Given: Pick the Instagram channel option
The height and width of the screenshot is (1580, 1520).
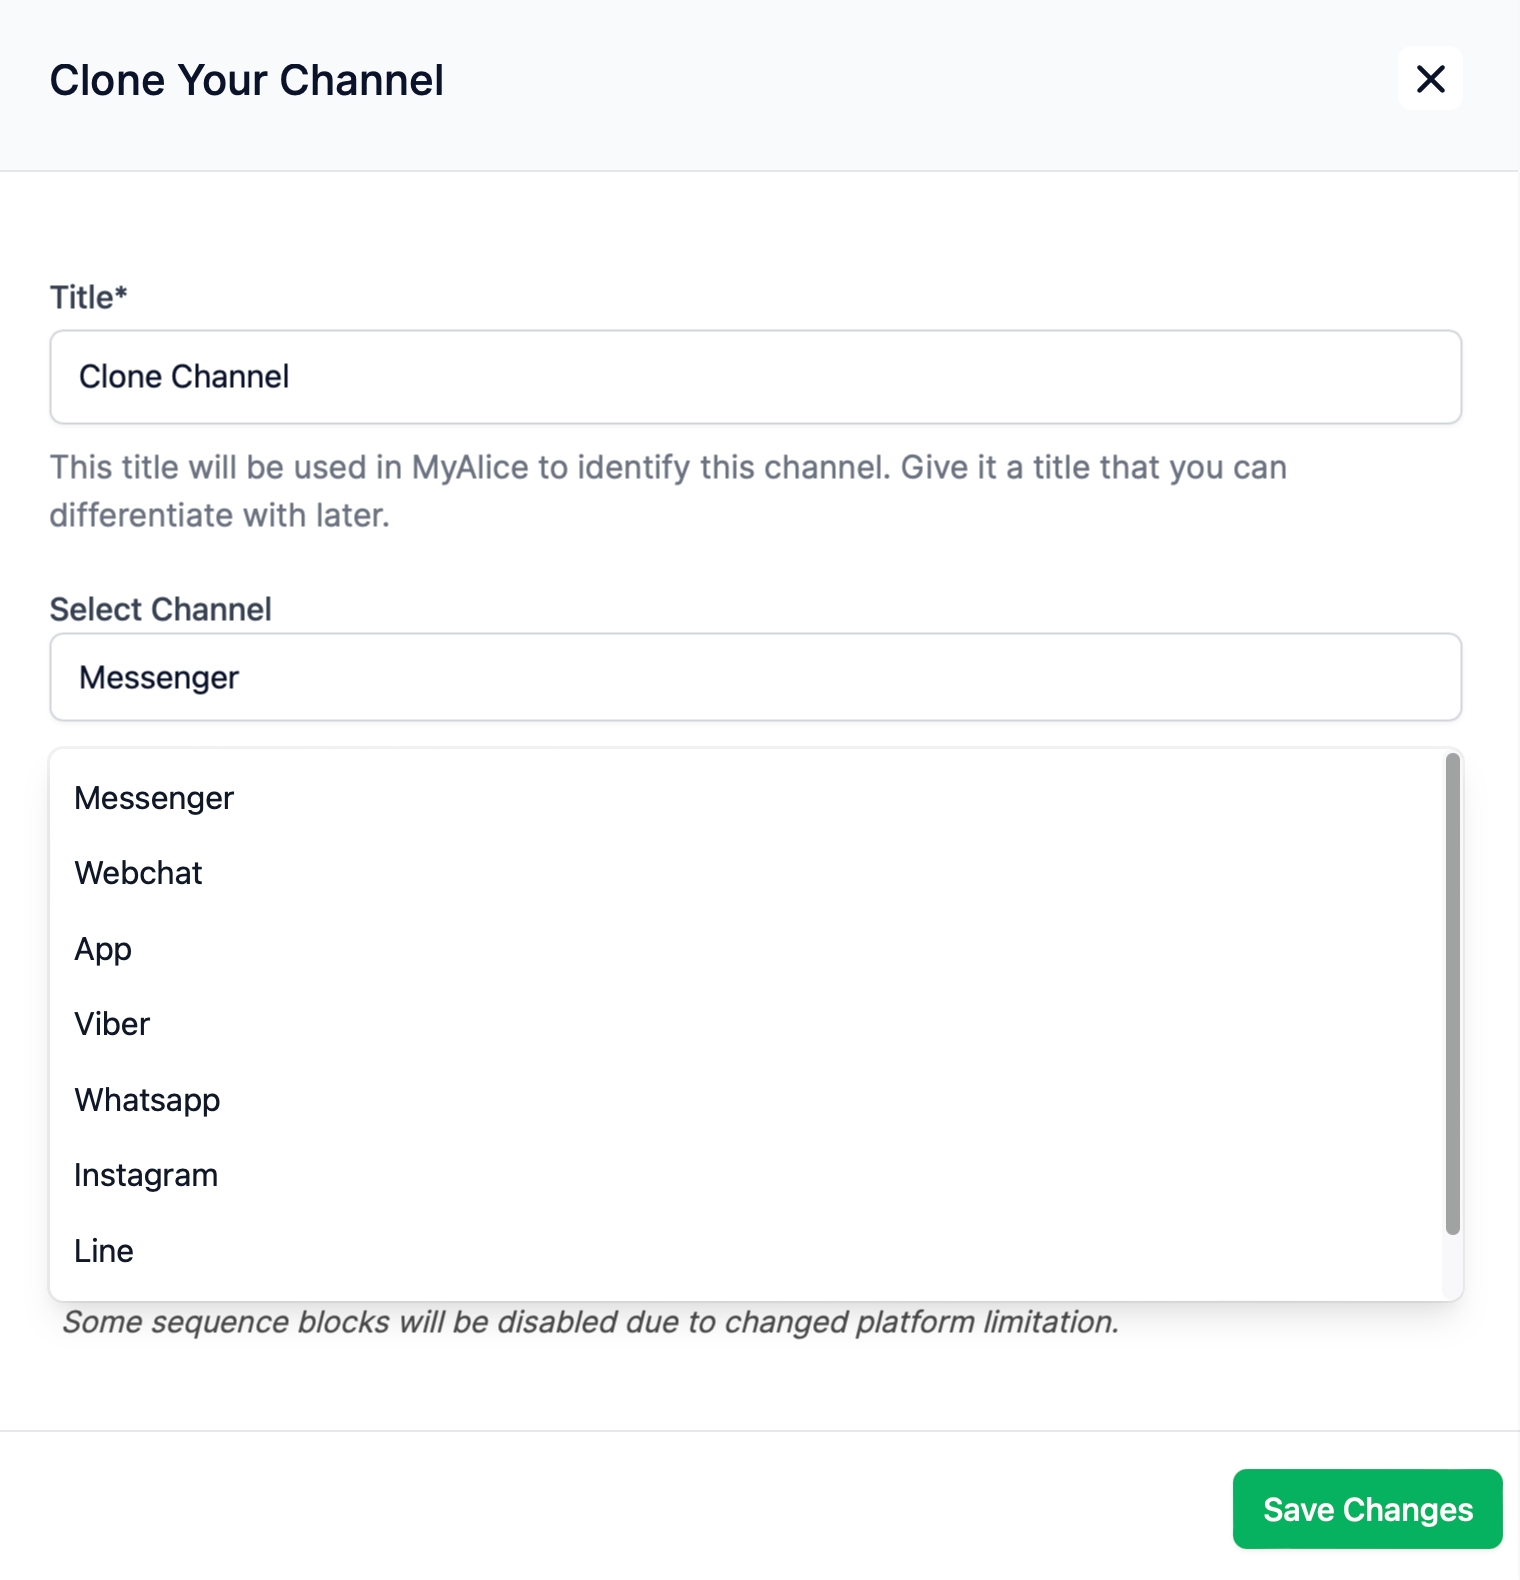Looking at the screenshot, I should [746, 1175].
